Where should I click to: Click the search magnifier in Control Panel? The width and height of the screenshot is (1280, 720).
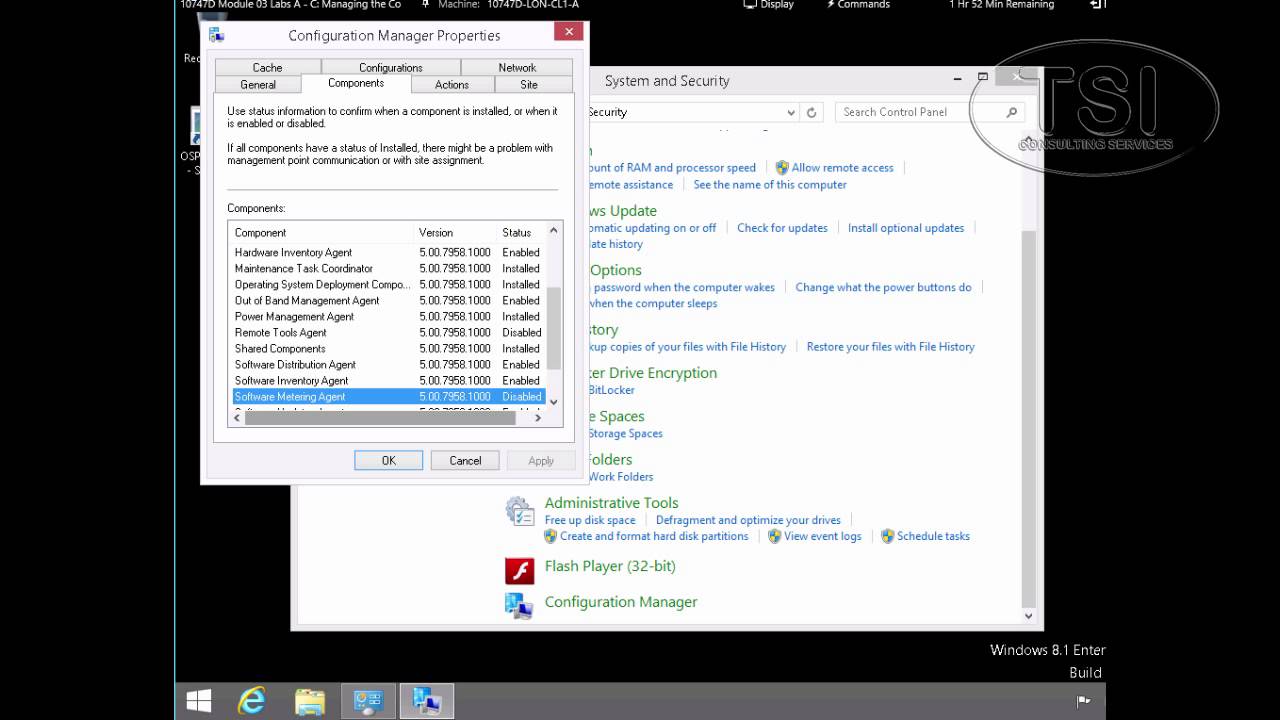(1012, 112)
